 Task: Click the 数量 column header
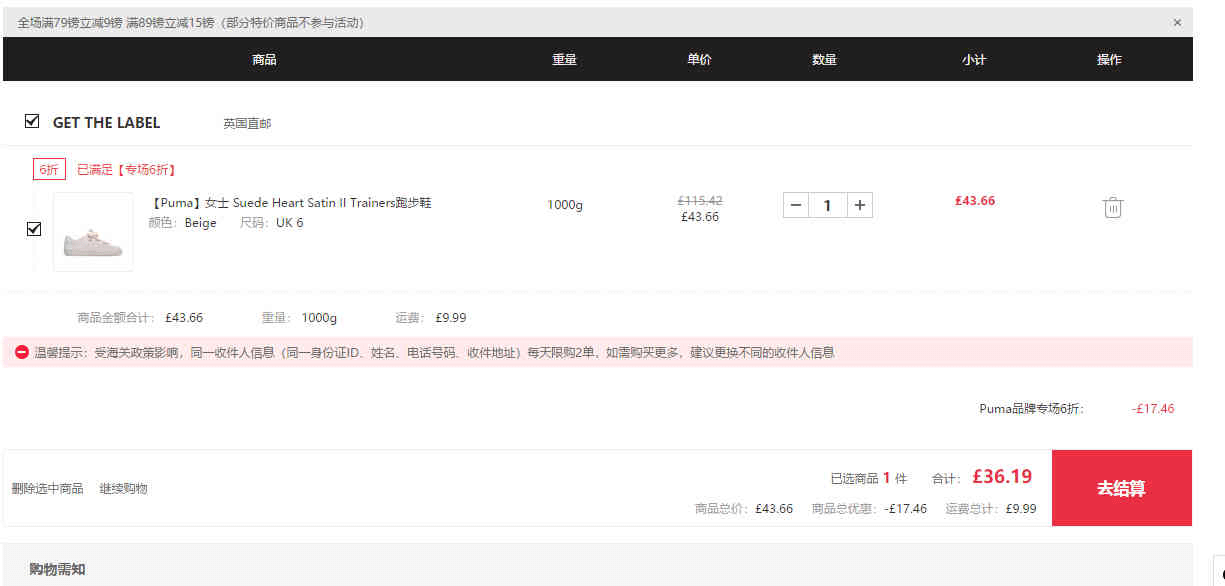[824, 60]
